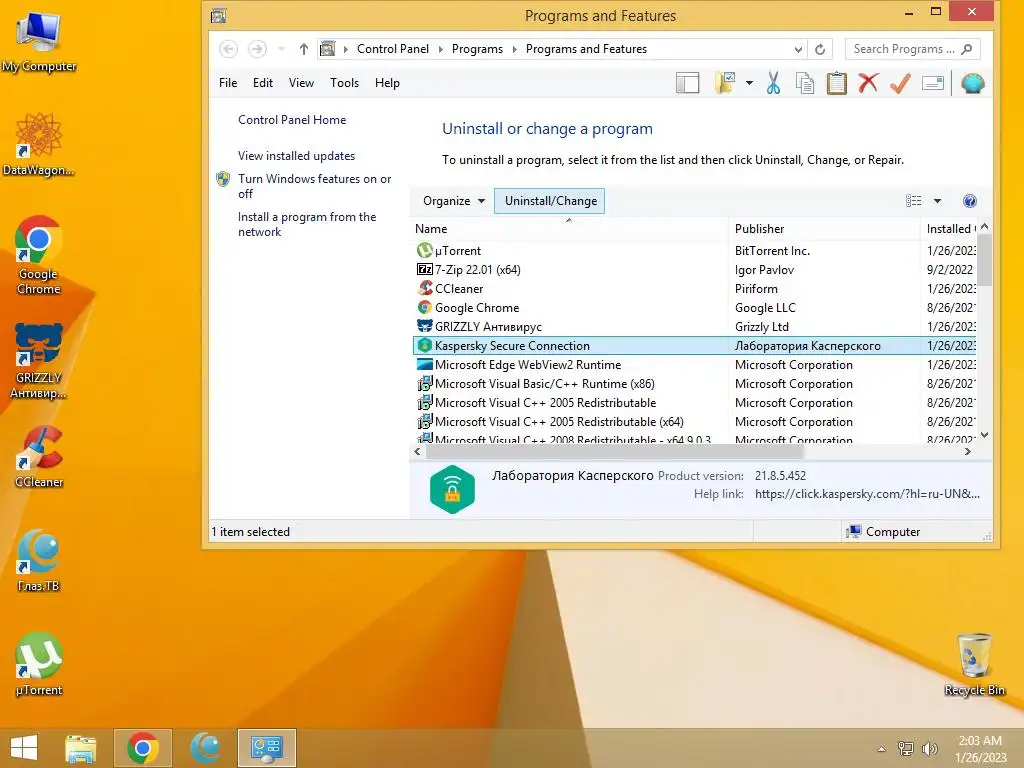
Task: Select Microsoft Visual Basic/C++ Runtime (x86) row
Action: click(x=694, y=384)
